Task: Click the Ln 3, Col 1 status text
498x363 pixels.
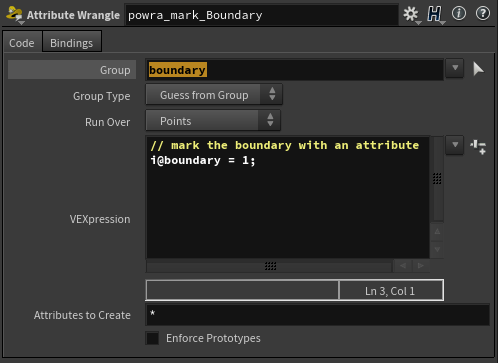Action: click(390, 291)
